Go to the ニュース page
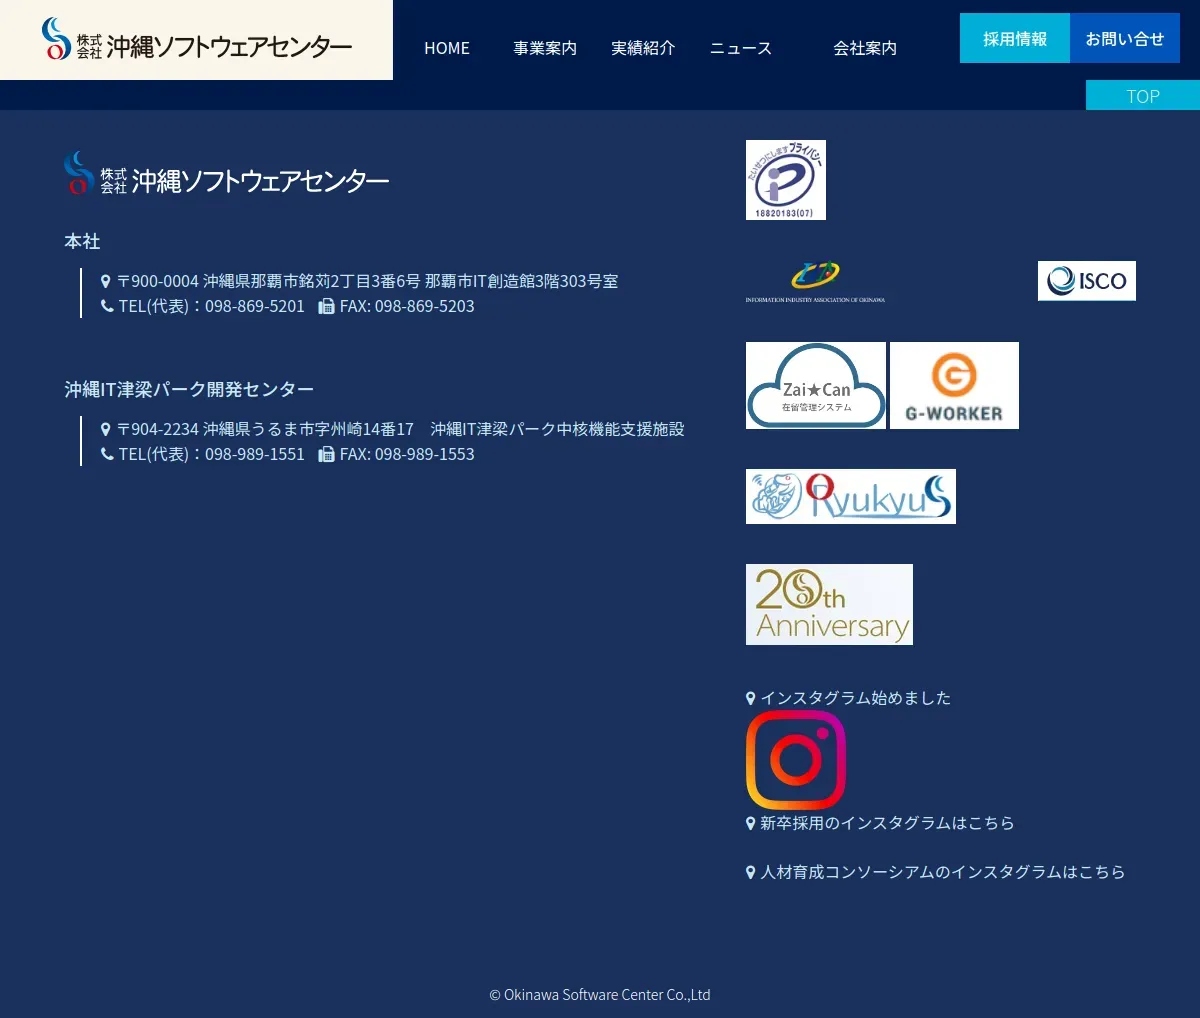 pyautogui.click(x=741, y=48)
